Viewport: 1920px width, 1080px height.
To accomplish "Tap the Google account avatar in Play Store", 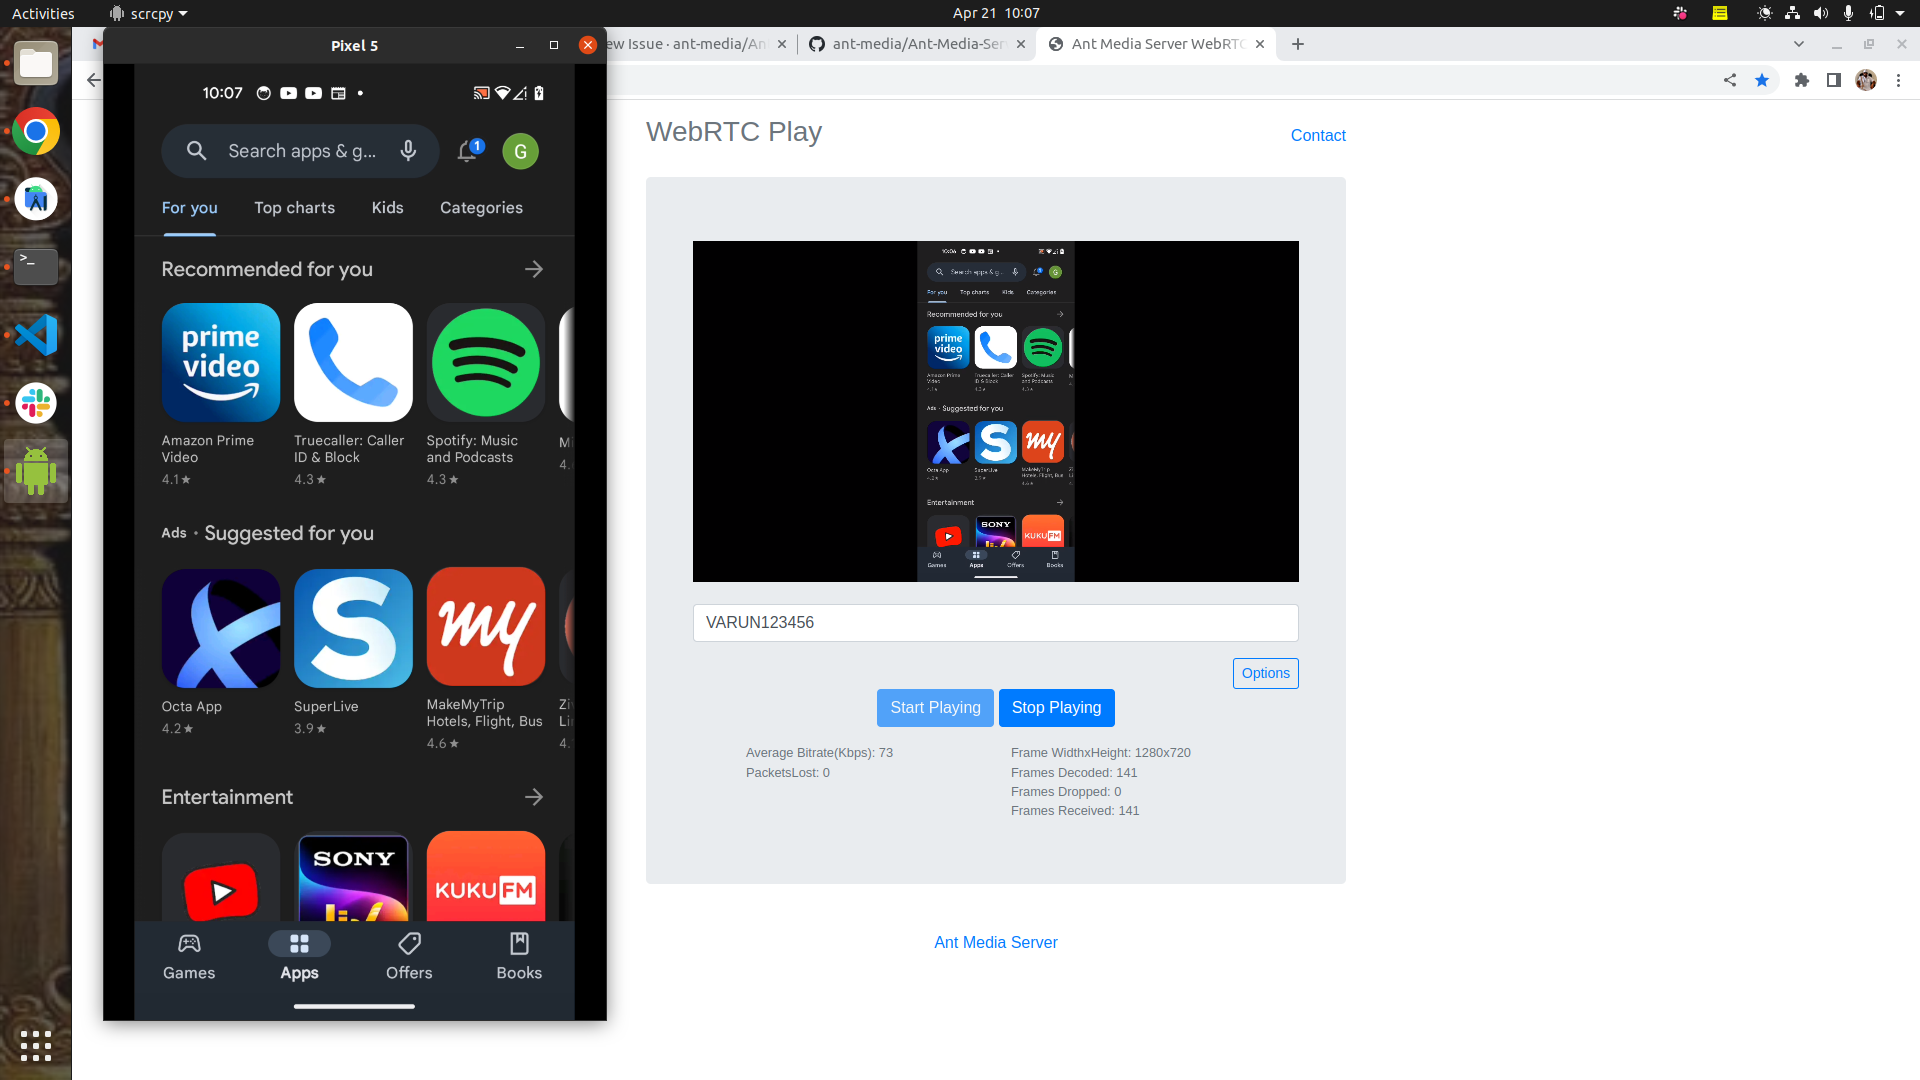I will coord(520,151).
